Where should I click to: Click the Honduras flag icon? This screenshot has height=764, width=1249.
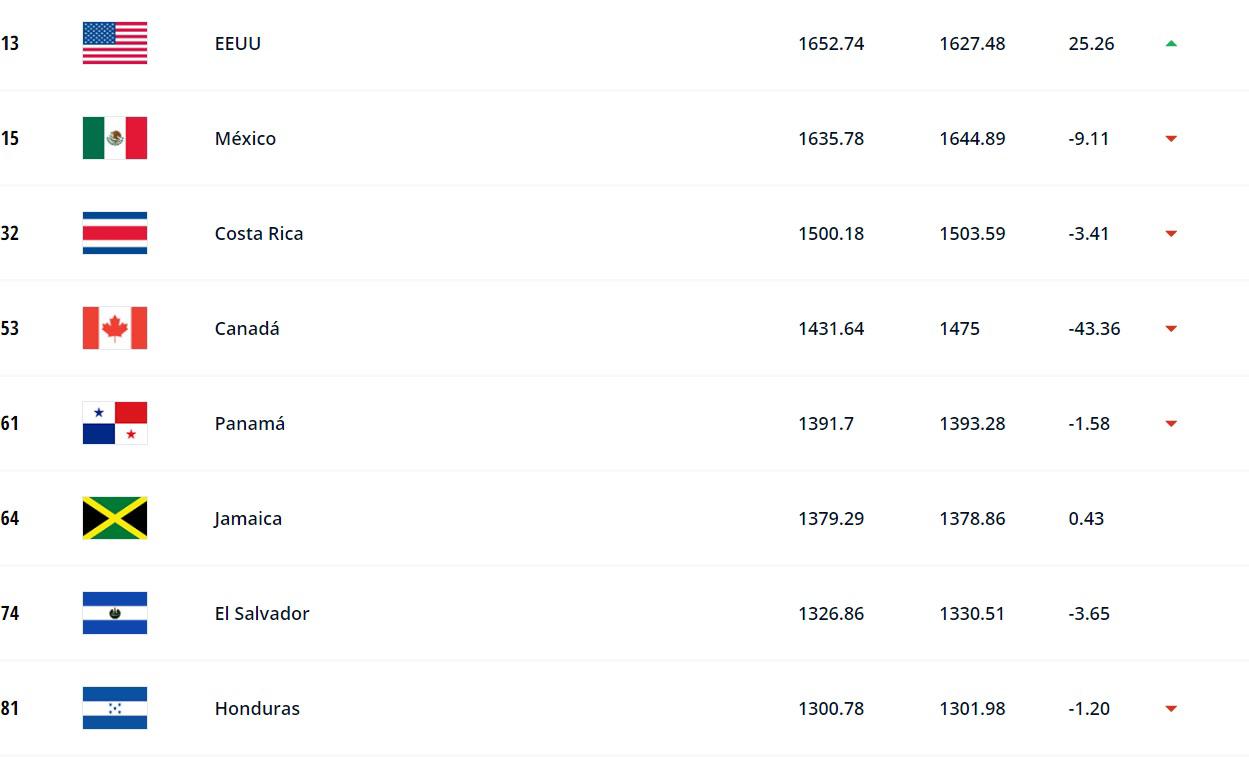tap(115, 708)
